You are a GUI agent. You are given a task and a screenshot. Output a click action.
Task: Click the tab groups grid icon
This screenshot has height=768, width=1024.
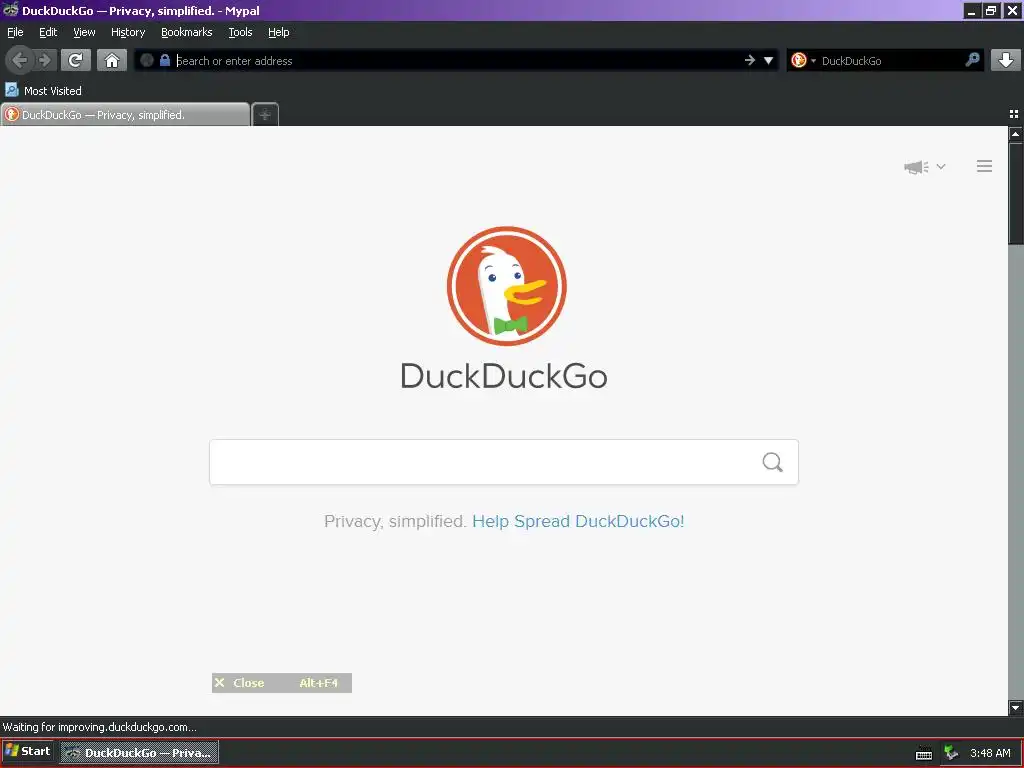(1014, 114)
